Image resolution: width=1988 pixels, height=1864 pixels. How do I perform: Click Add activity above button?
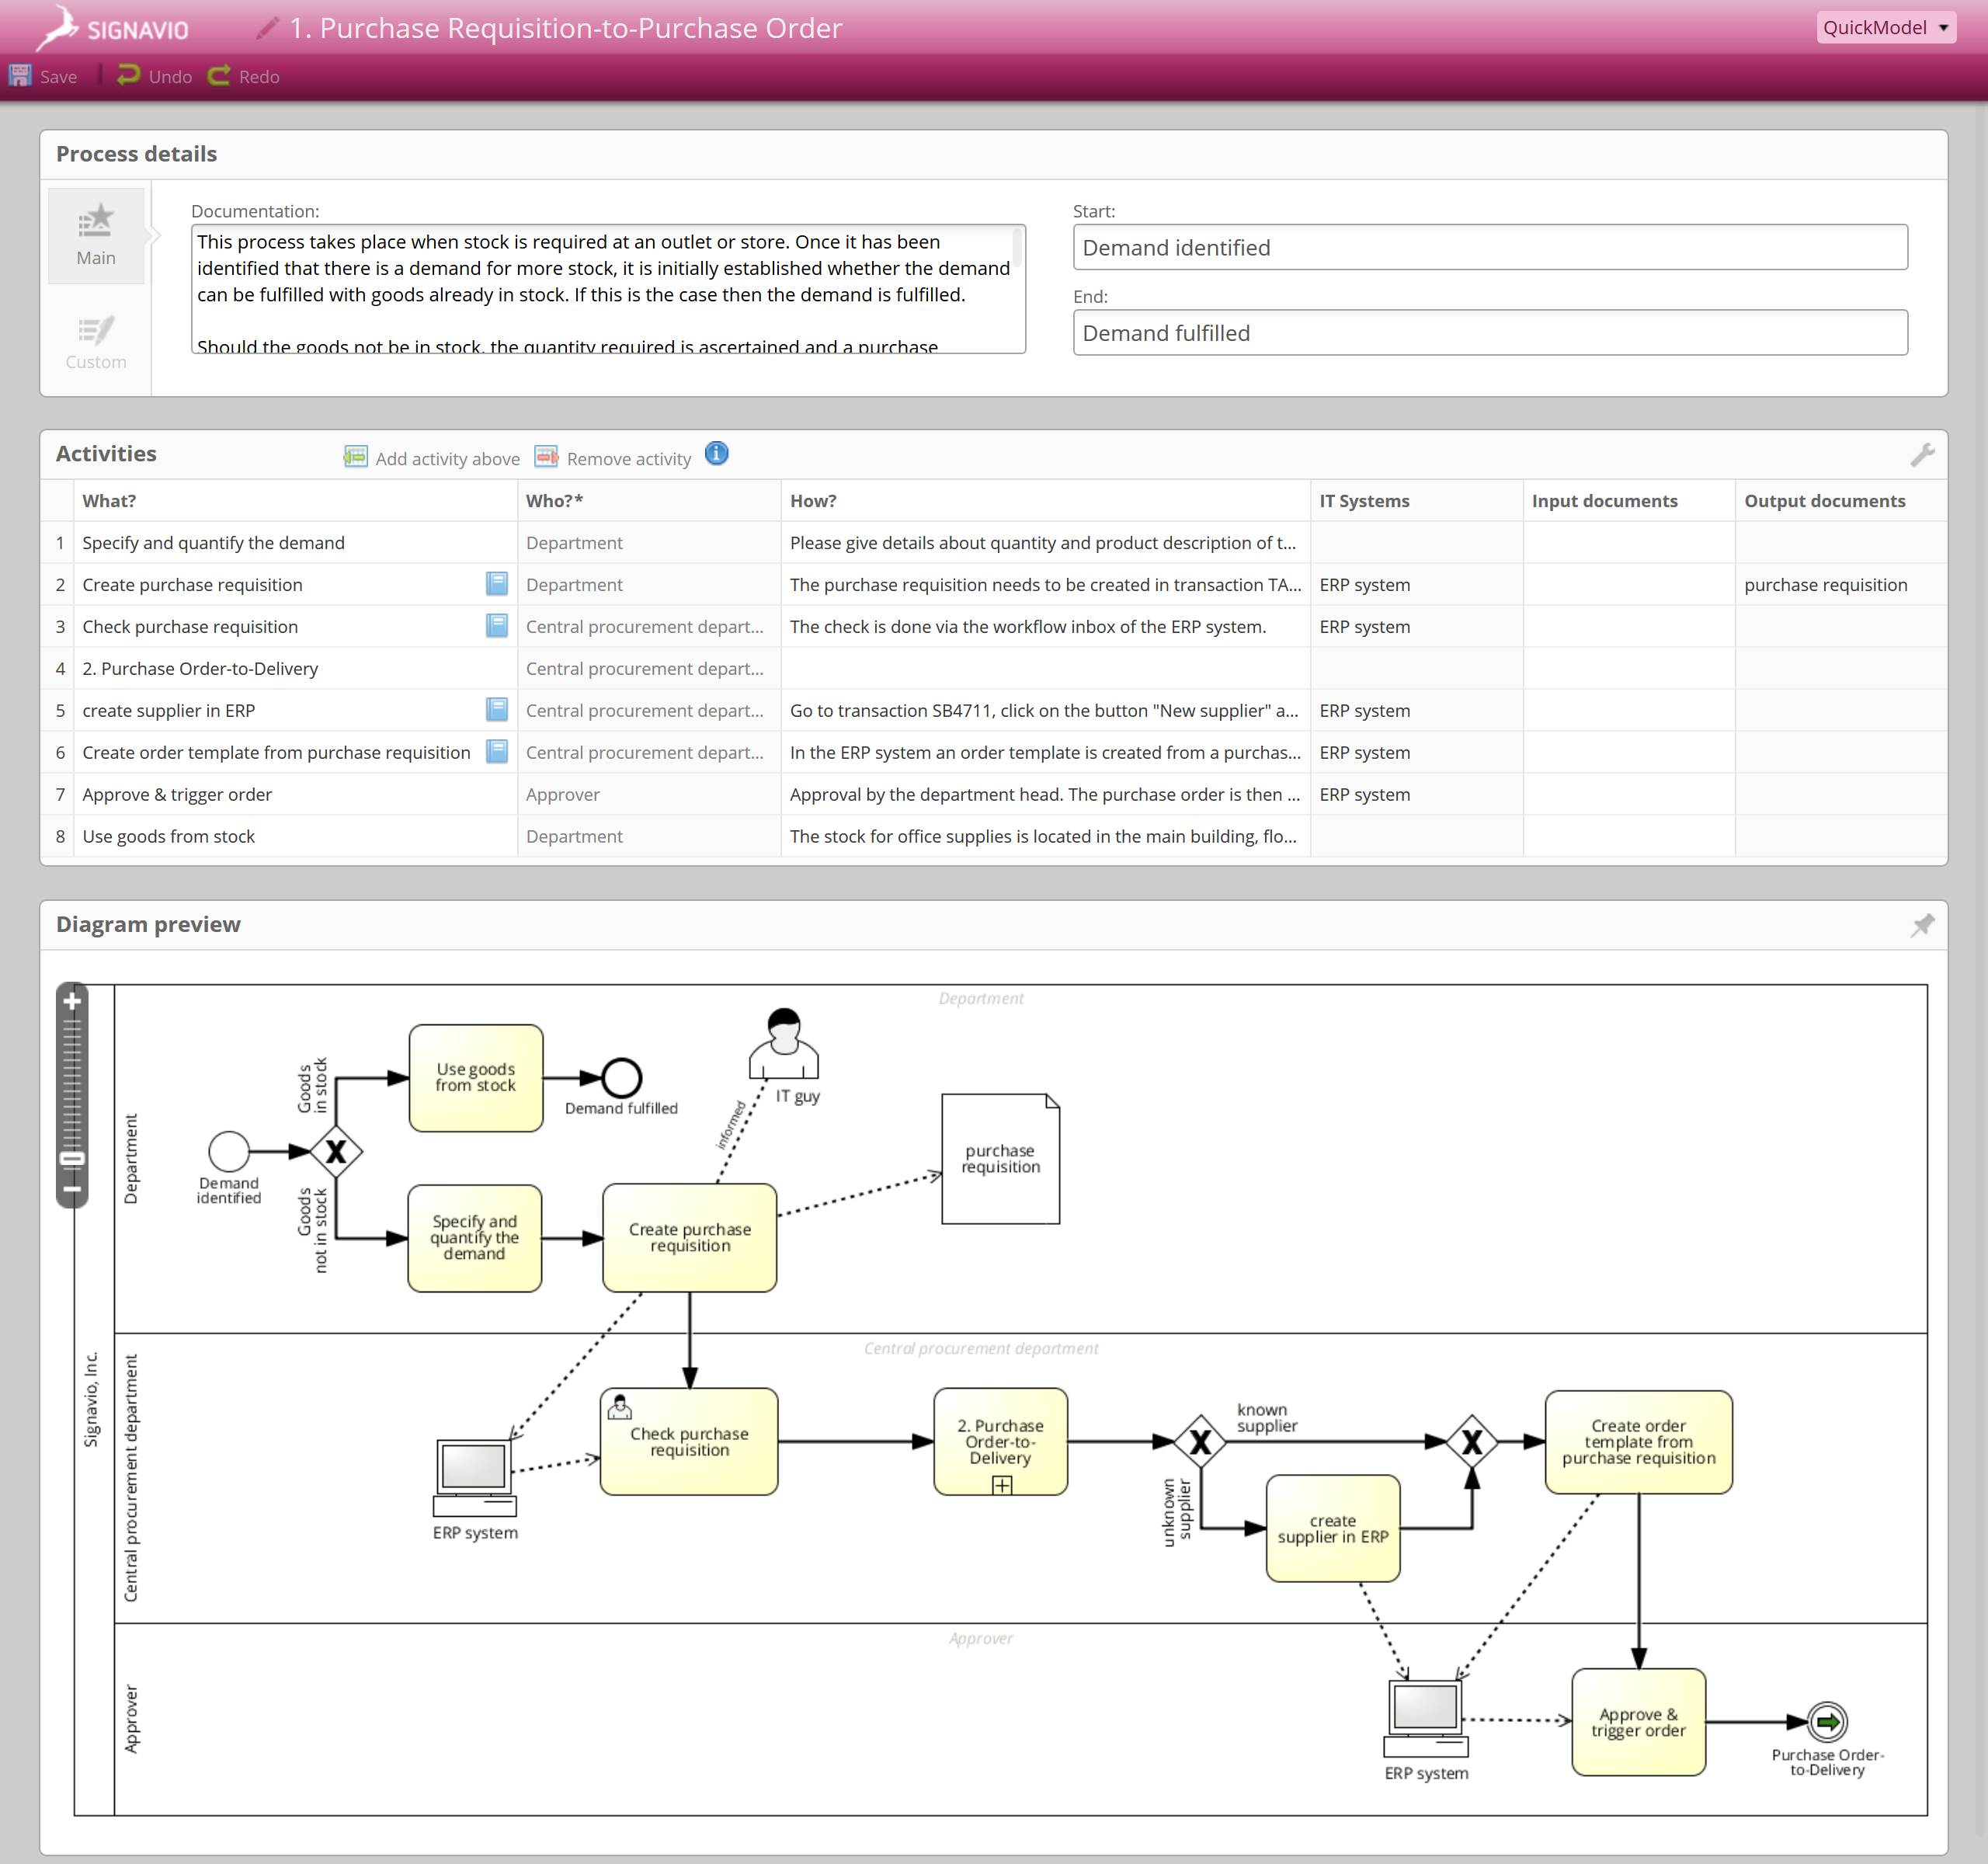tap(432, 458)
